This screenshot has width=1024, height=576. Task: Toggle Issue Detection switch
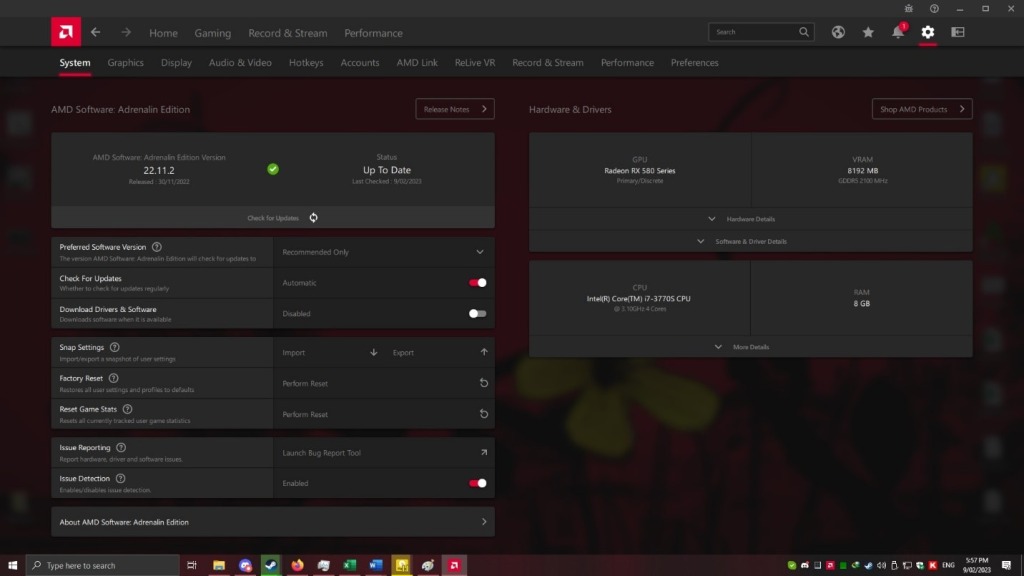pos(477,483)
